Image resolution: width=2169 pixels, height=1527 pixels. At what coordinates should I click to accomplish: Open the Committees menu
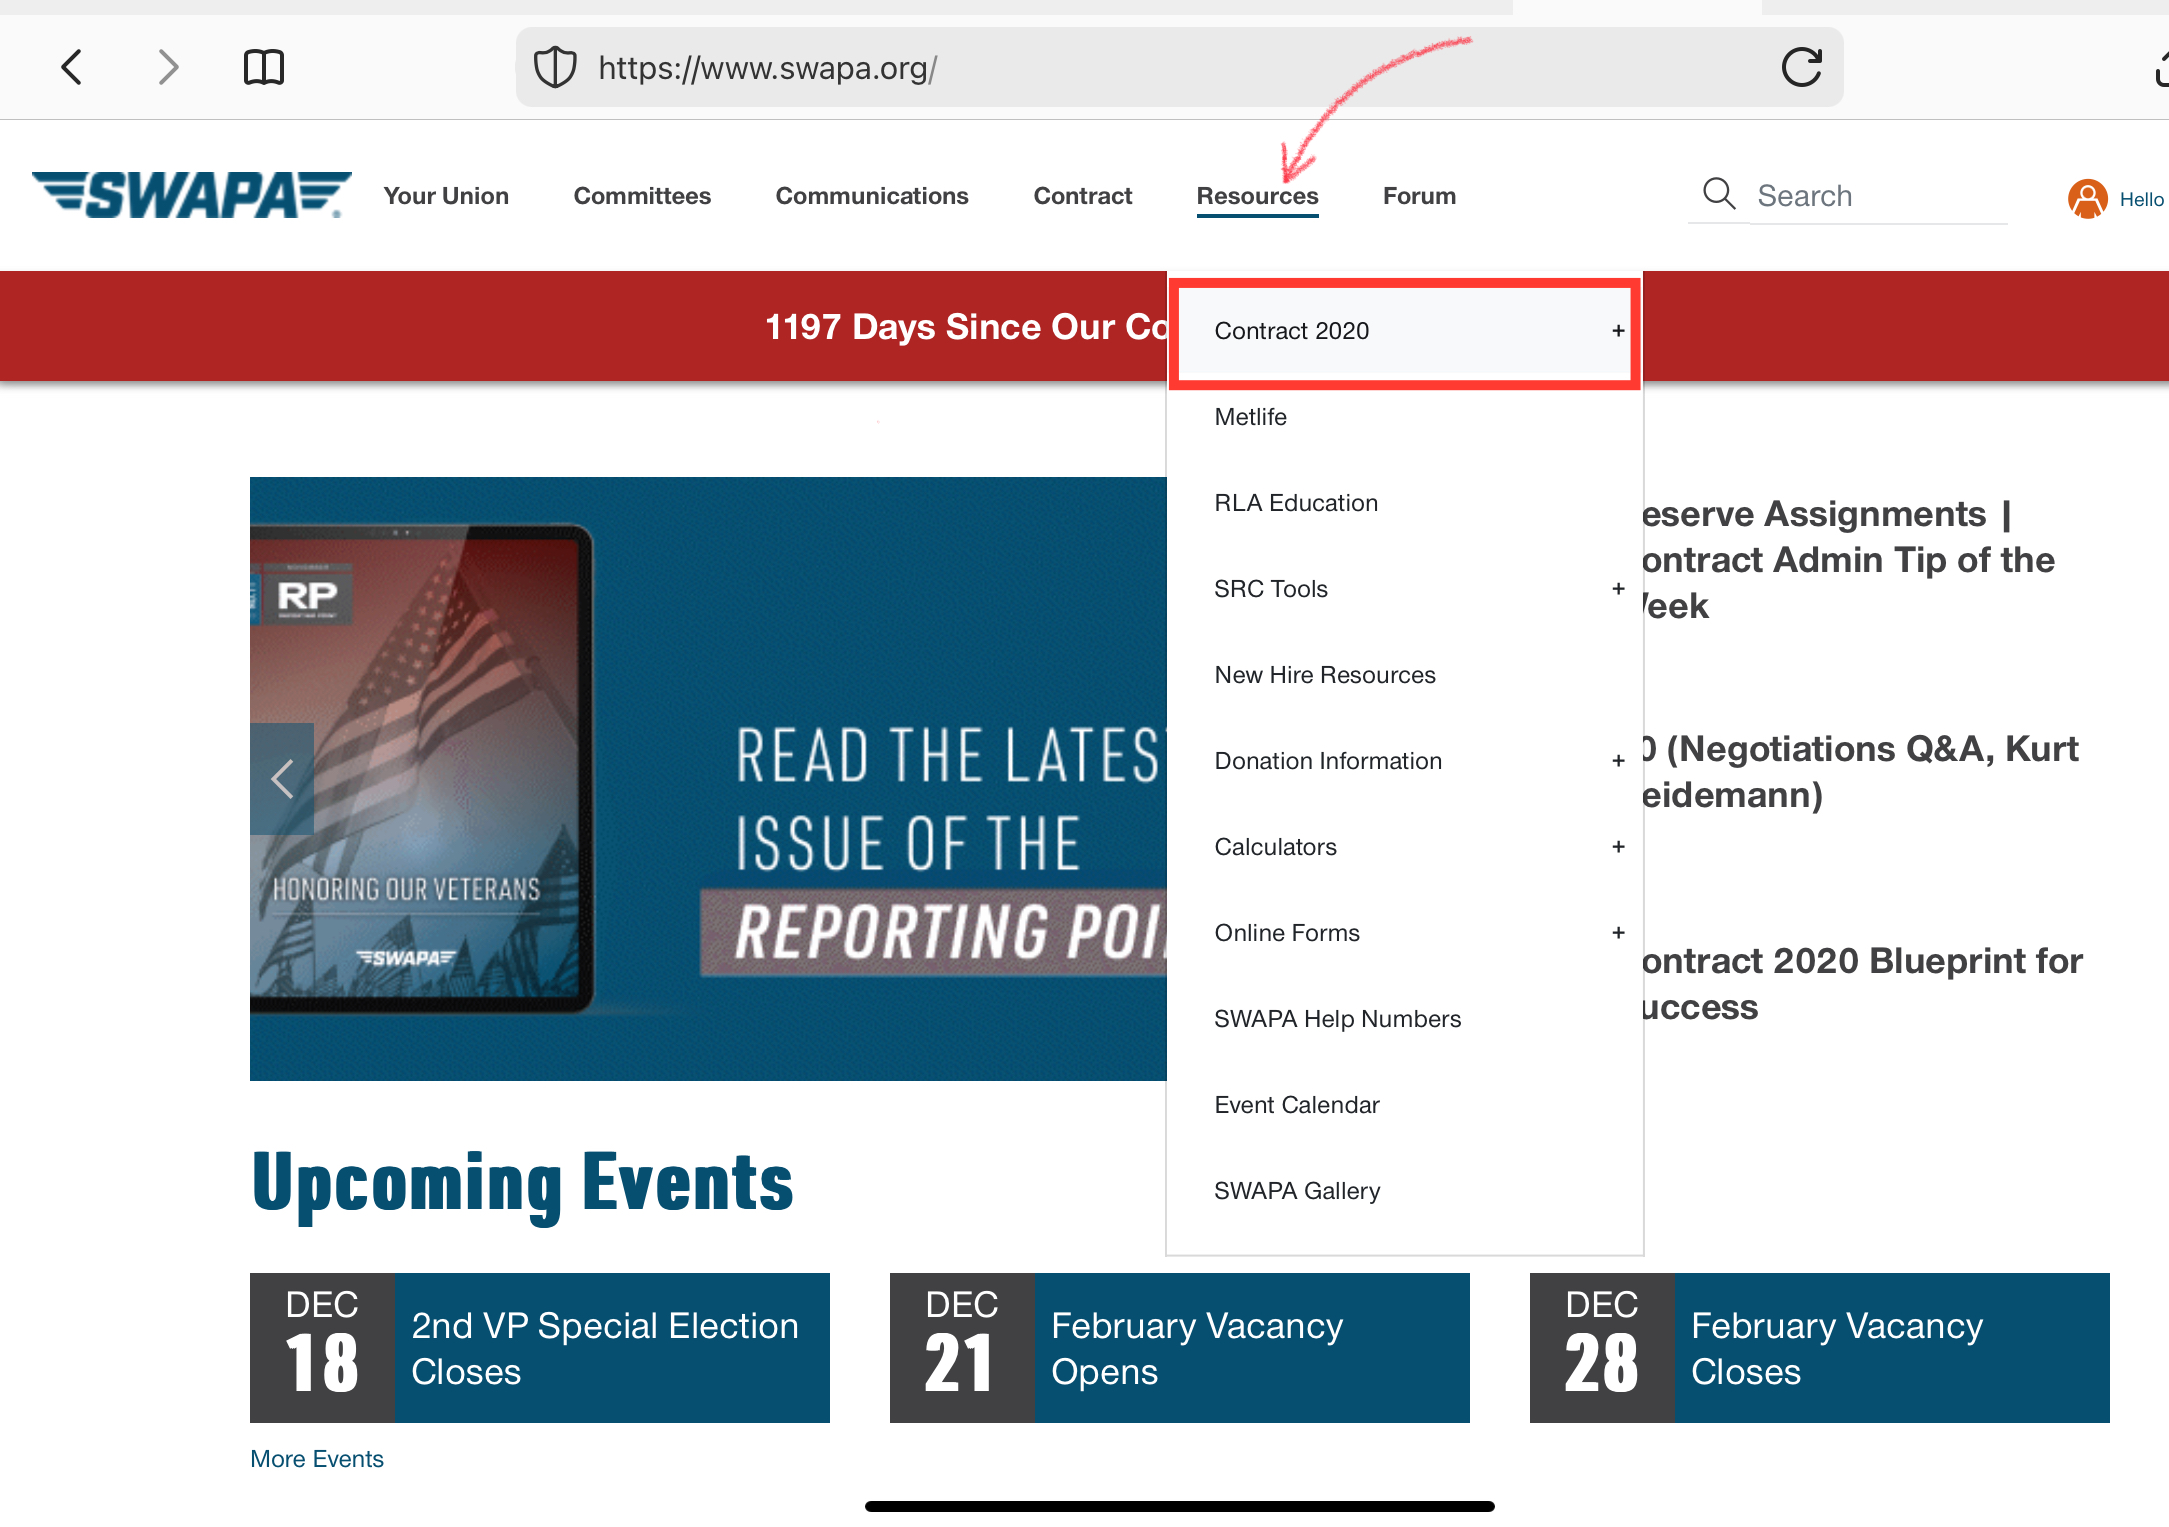(x=642, y=196)
